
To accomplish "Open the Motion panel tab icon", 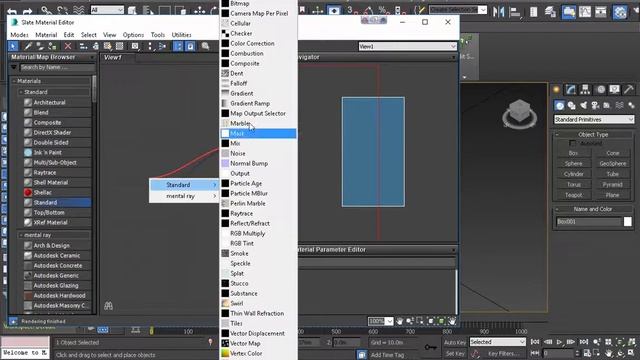I will click(x=600, y=90).
